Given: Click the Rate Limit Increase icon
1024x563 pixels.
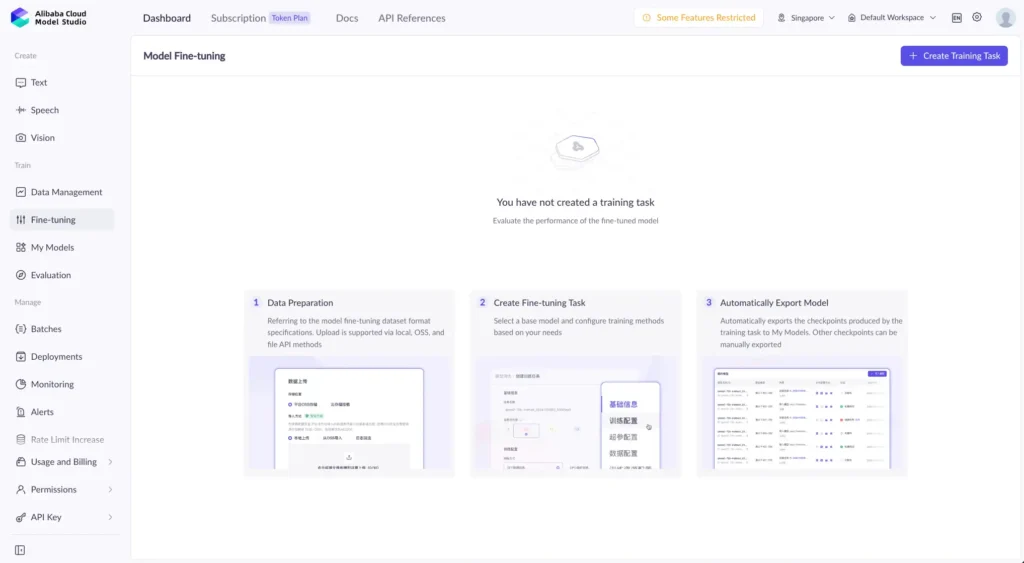Looking at the screenshot, I should (x=21, y=440).
